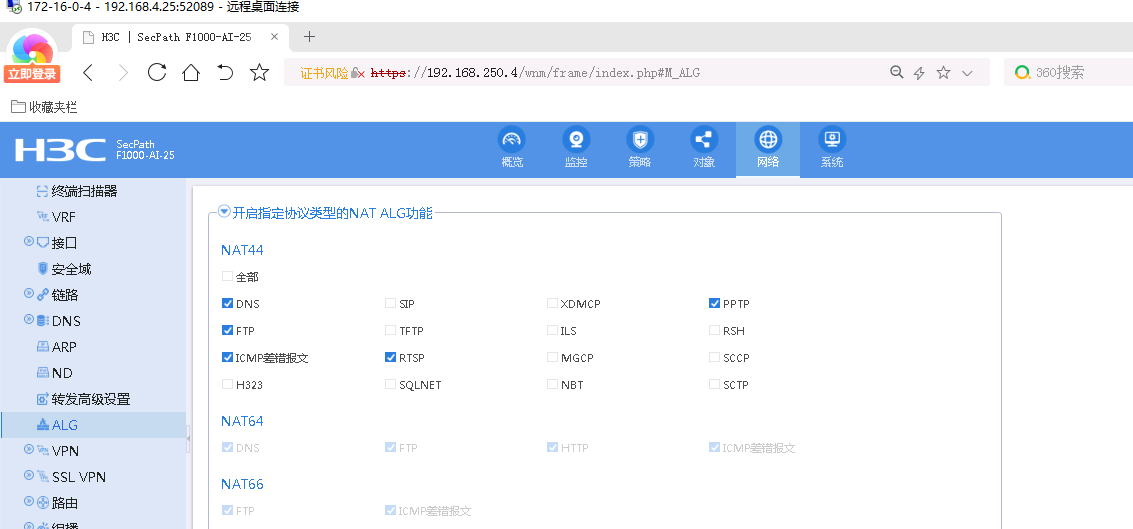Check the 全部 checkbox under NAT44

(x=227, y=276)
